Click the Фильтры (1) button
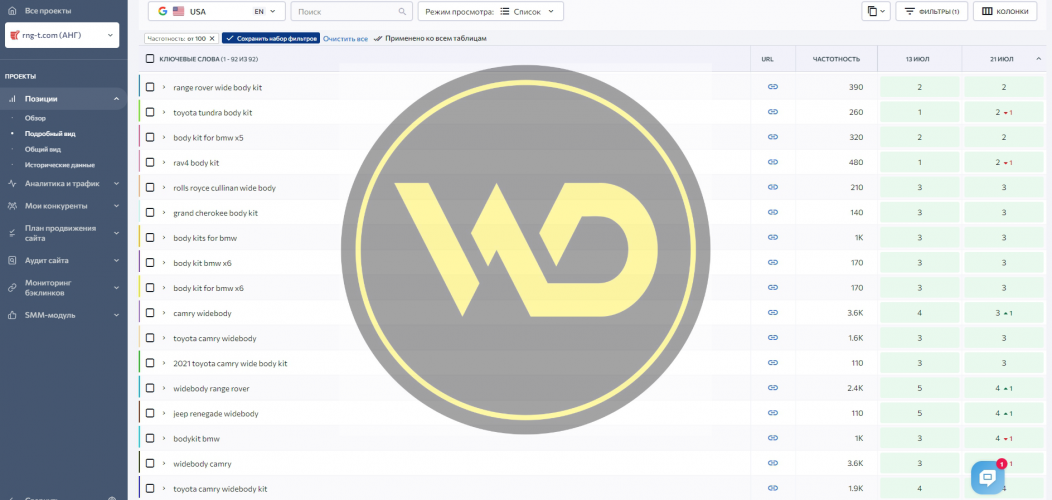The image size is (1052, 500). point(932,11)
